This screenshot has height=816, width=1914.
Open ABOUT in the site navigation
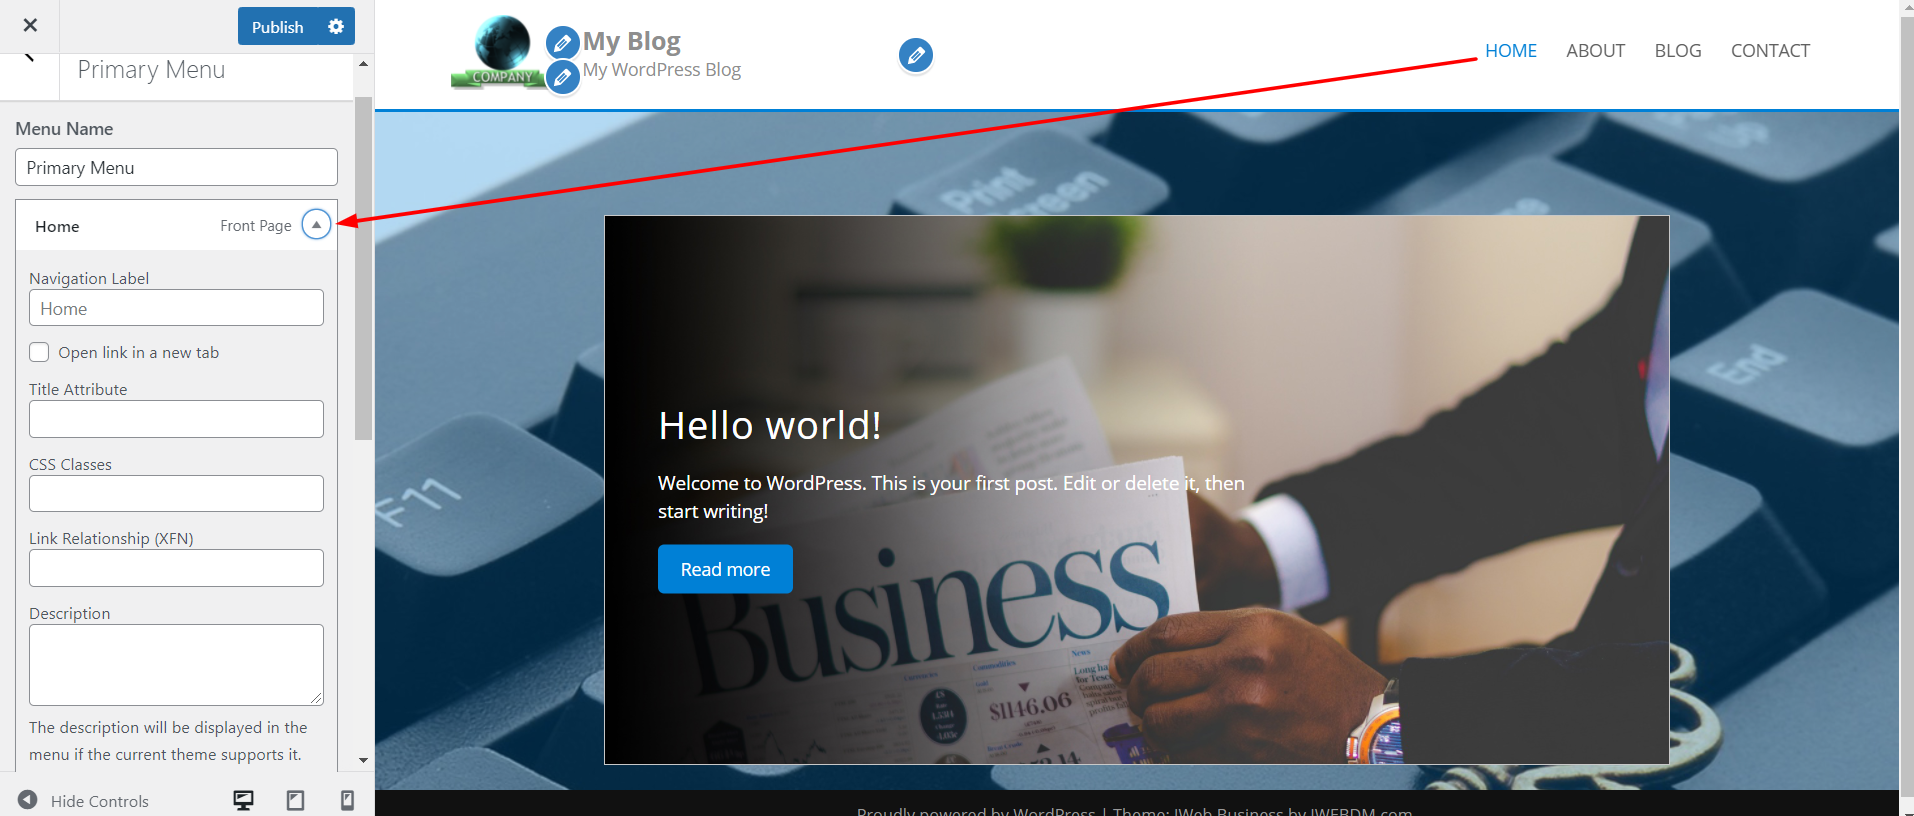point(1595,51)
